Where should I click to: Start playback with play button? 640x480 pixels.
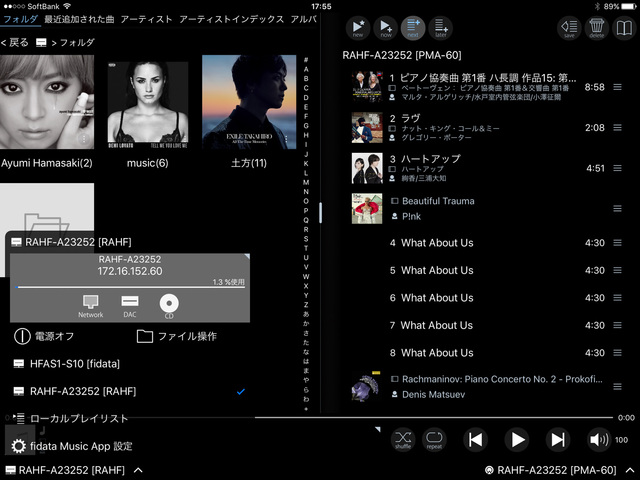517,440
